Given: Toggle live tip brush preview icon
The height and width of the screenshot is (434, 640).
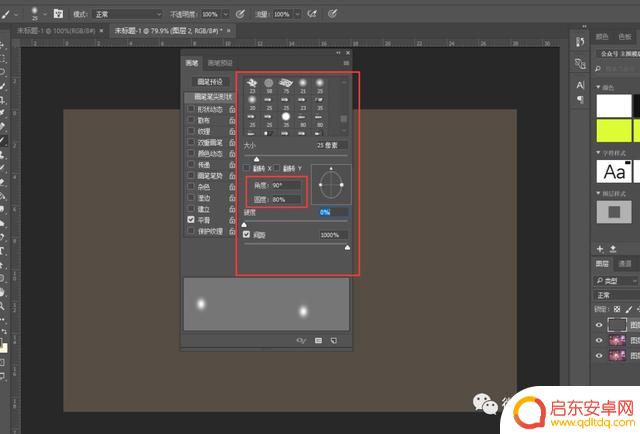Looking at the screenshot, I should click(x=301, y=341).
